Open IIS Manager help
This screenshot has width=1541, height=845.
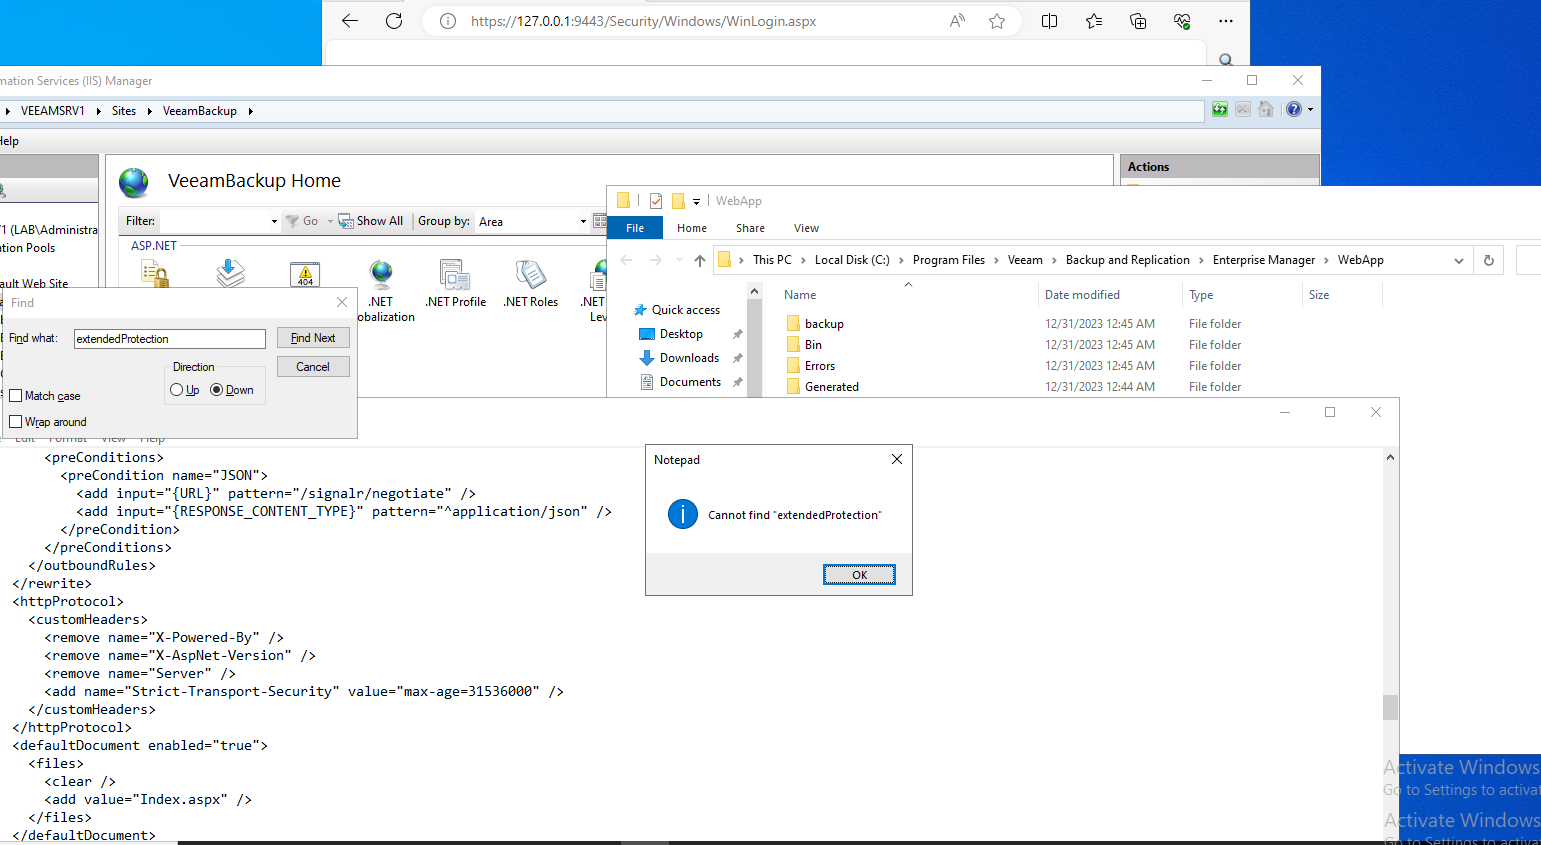click(x=1294, y=110)
